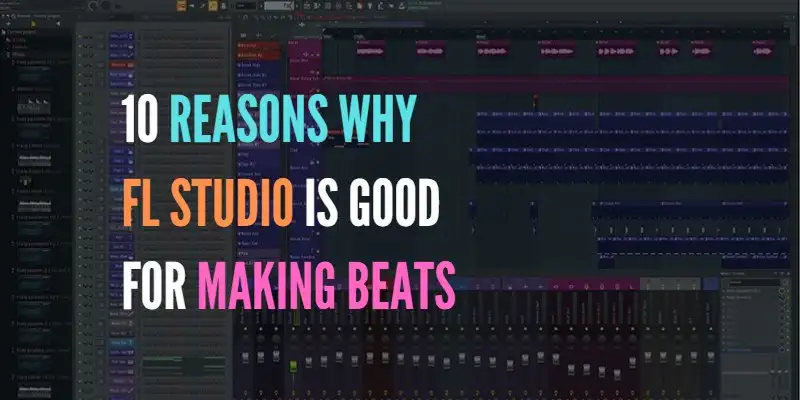Click the light gray field in top toolbar
800x400 pixels.
coord(279,6)
